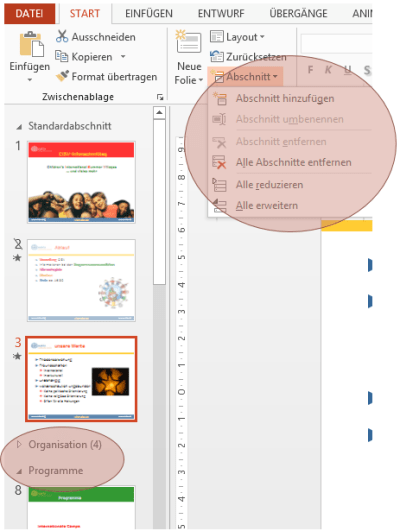Click the Format übertragen brush icon

tap(62, 76)
